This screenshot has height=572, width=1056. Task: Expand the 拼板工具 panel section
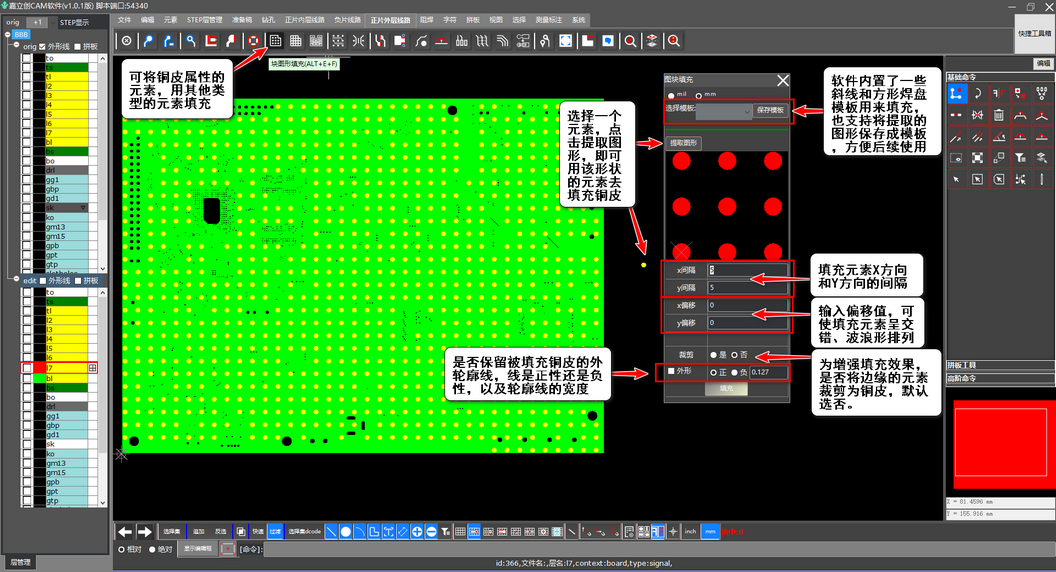click(1000, 364)
